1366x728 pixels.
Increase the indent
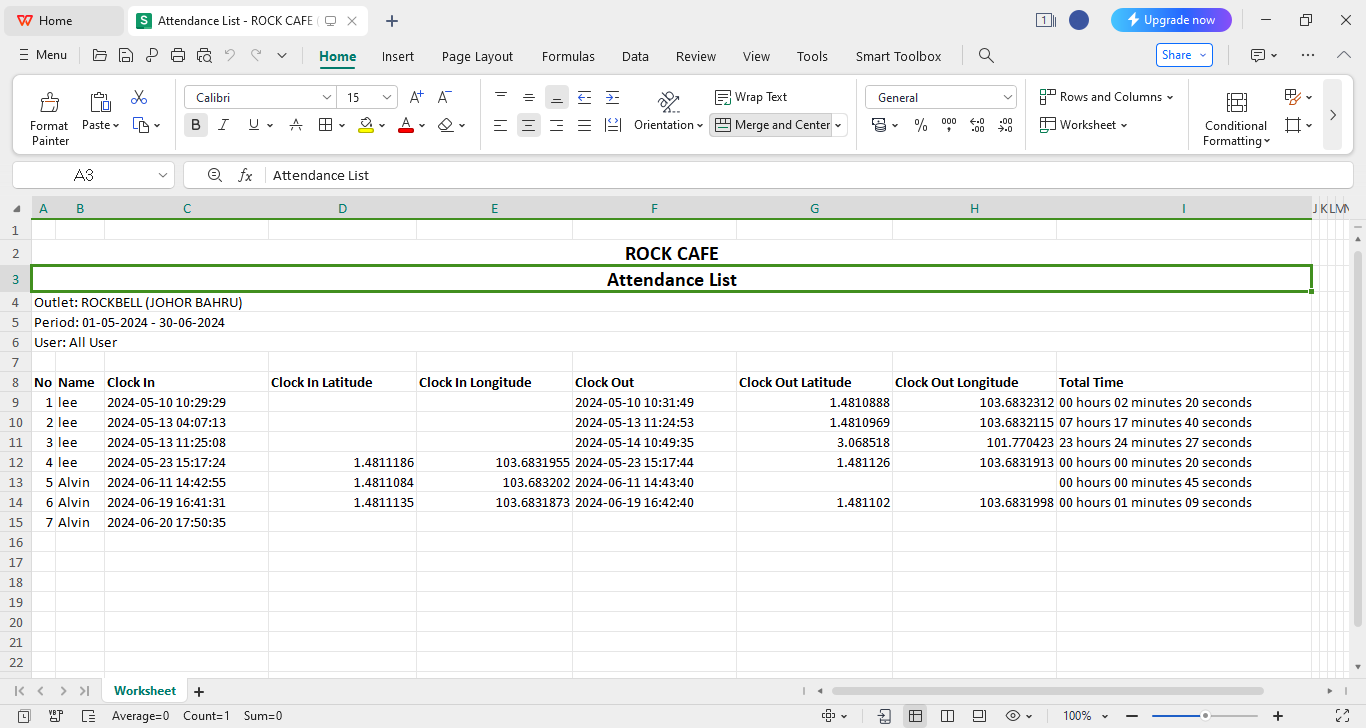point(613,97)
